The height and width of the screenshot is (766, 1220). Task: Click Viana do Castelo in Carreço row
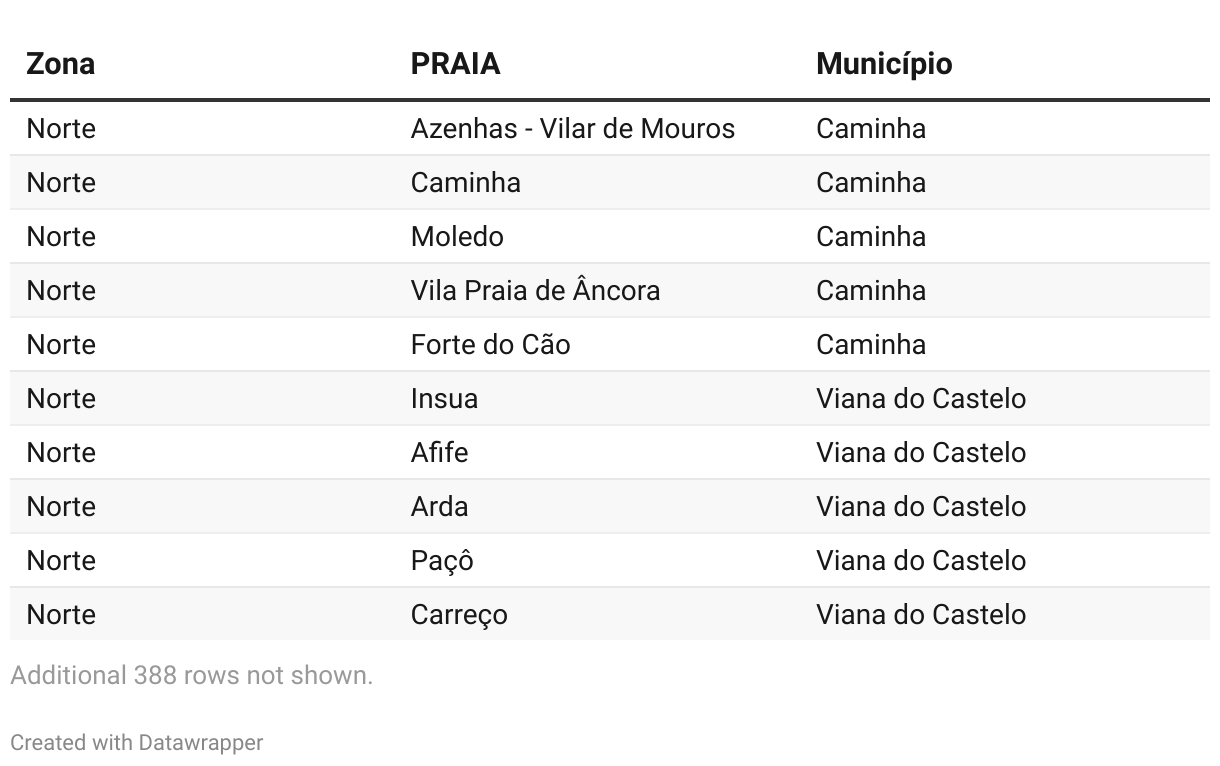[921, 615]
